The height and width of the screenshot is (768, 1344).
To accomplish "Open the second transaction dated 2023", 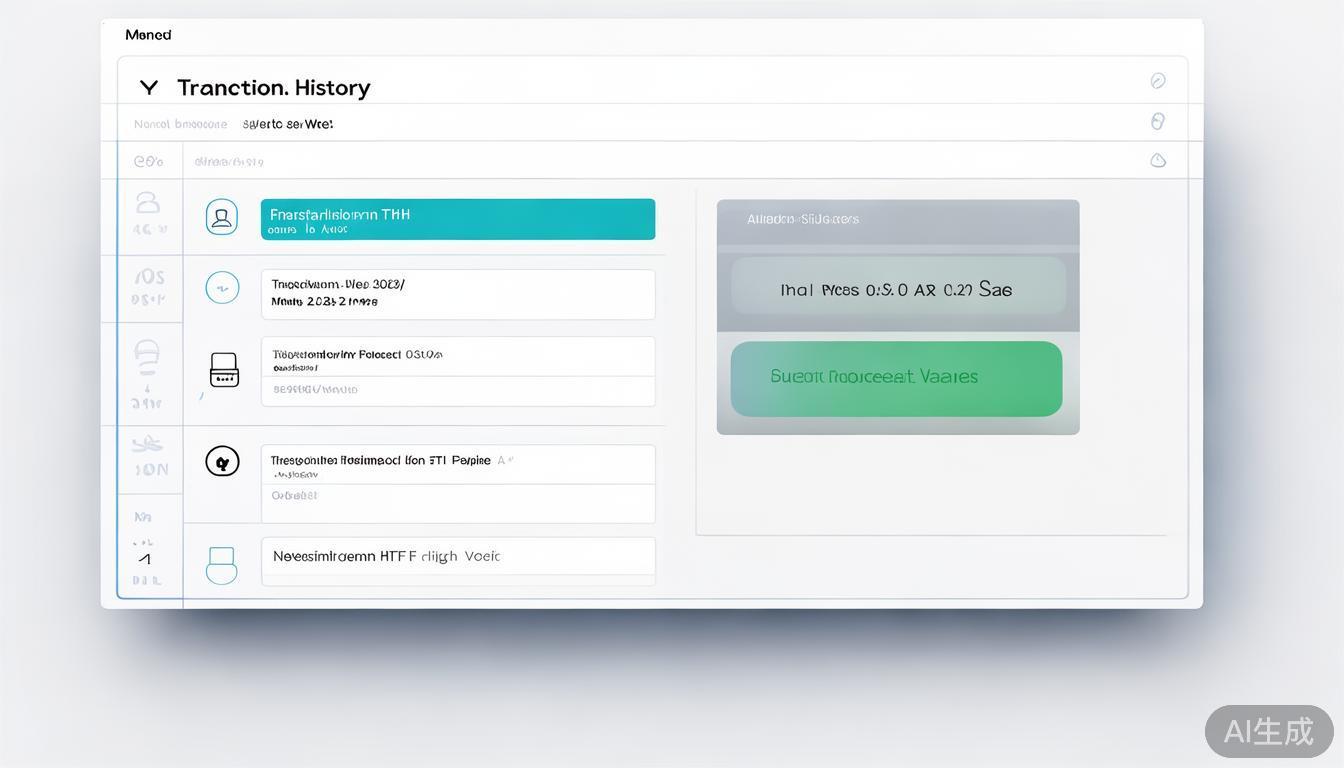I will [x=458, y=294].
